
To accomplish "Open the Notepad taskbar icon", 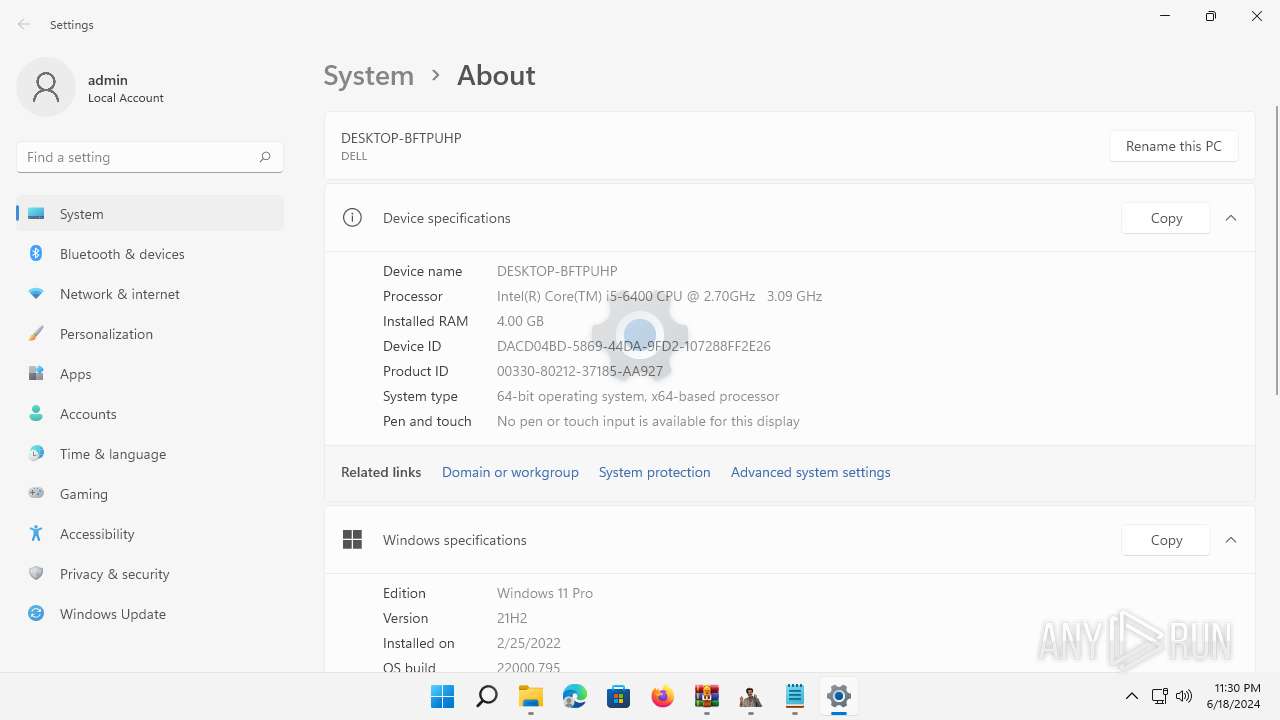I will 794,696.
